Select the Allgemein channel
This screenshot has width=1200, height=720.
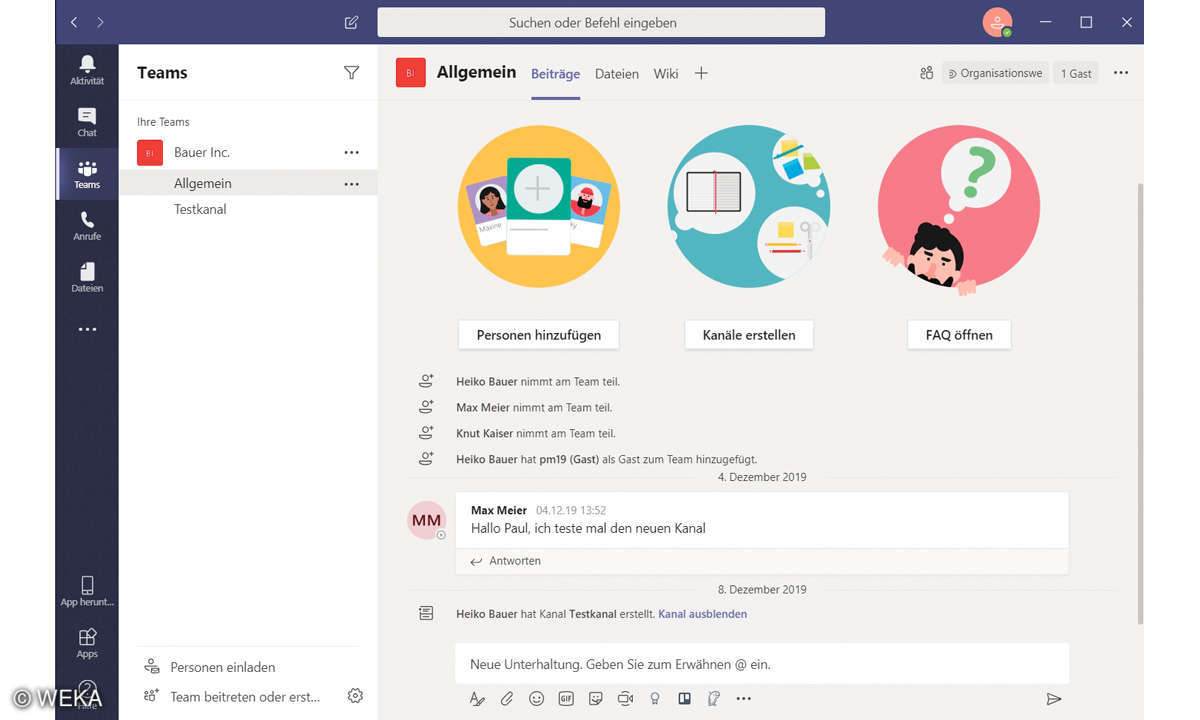point(248,183)
